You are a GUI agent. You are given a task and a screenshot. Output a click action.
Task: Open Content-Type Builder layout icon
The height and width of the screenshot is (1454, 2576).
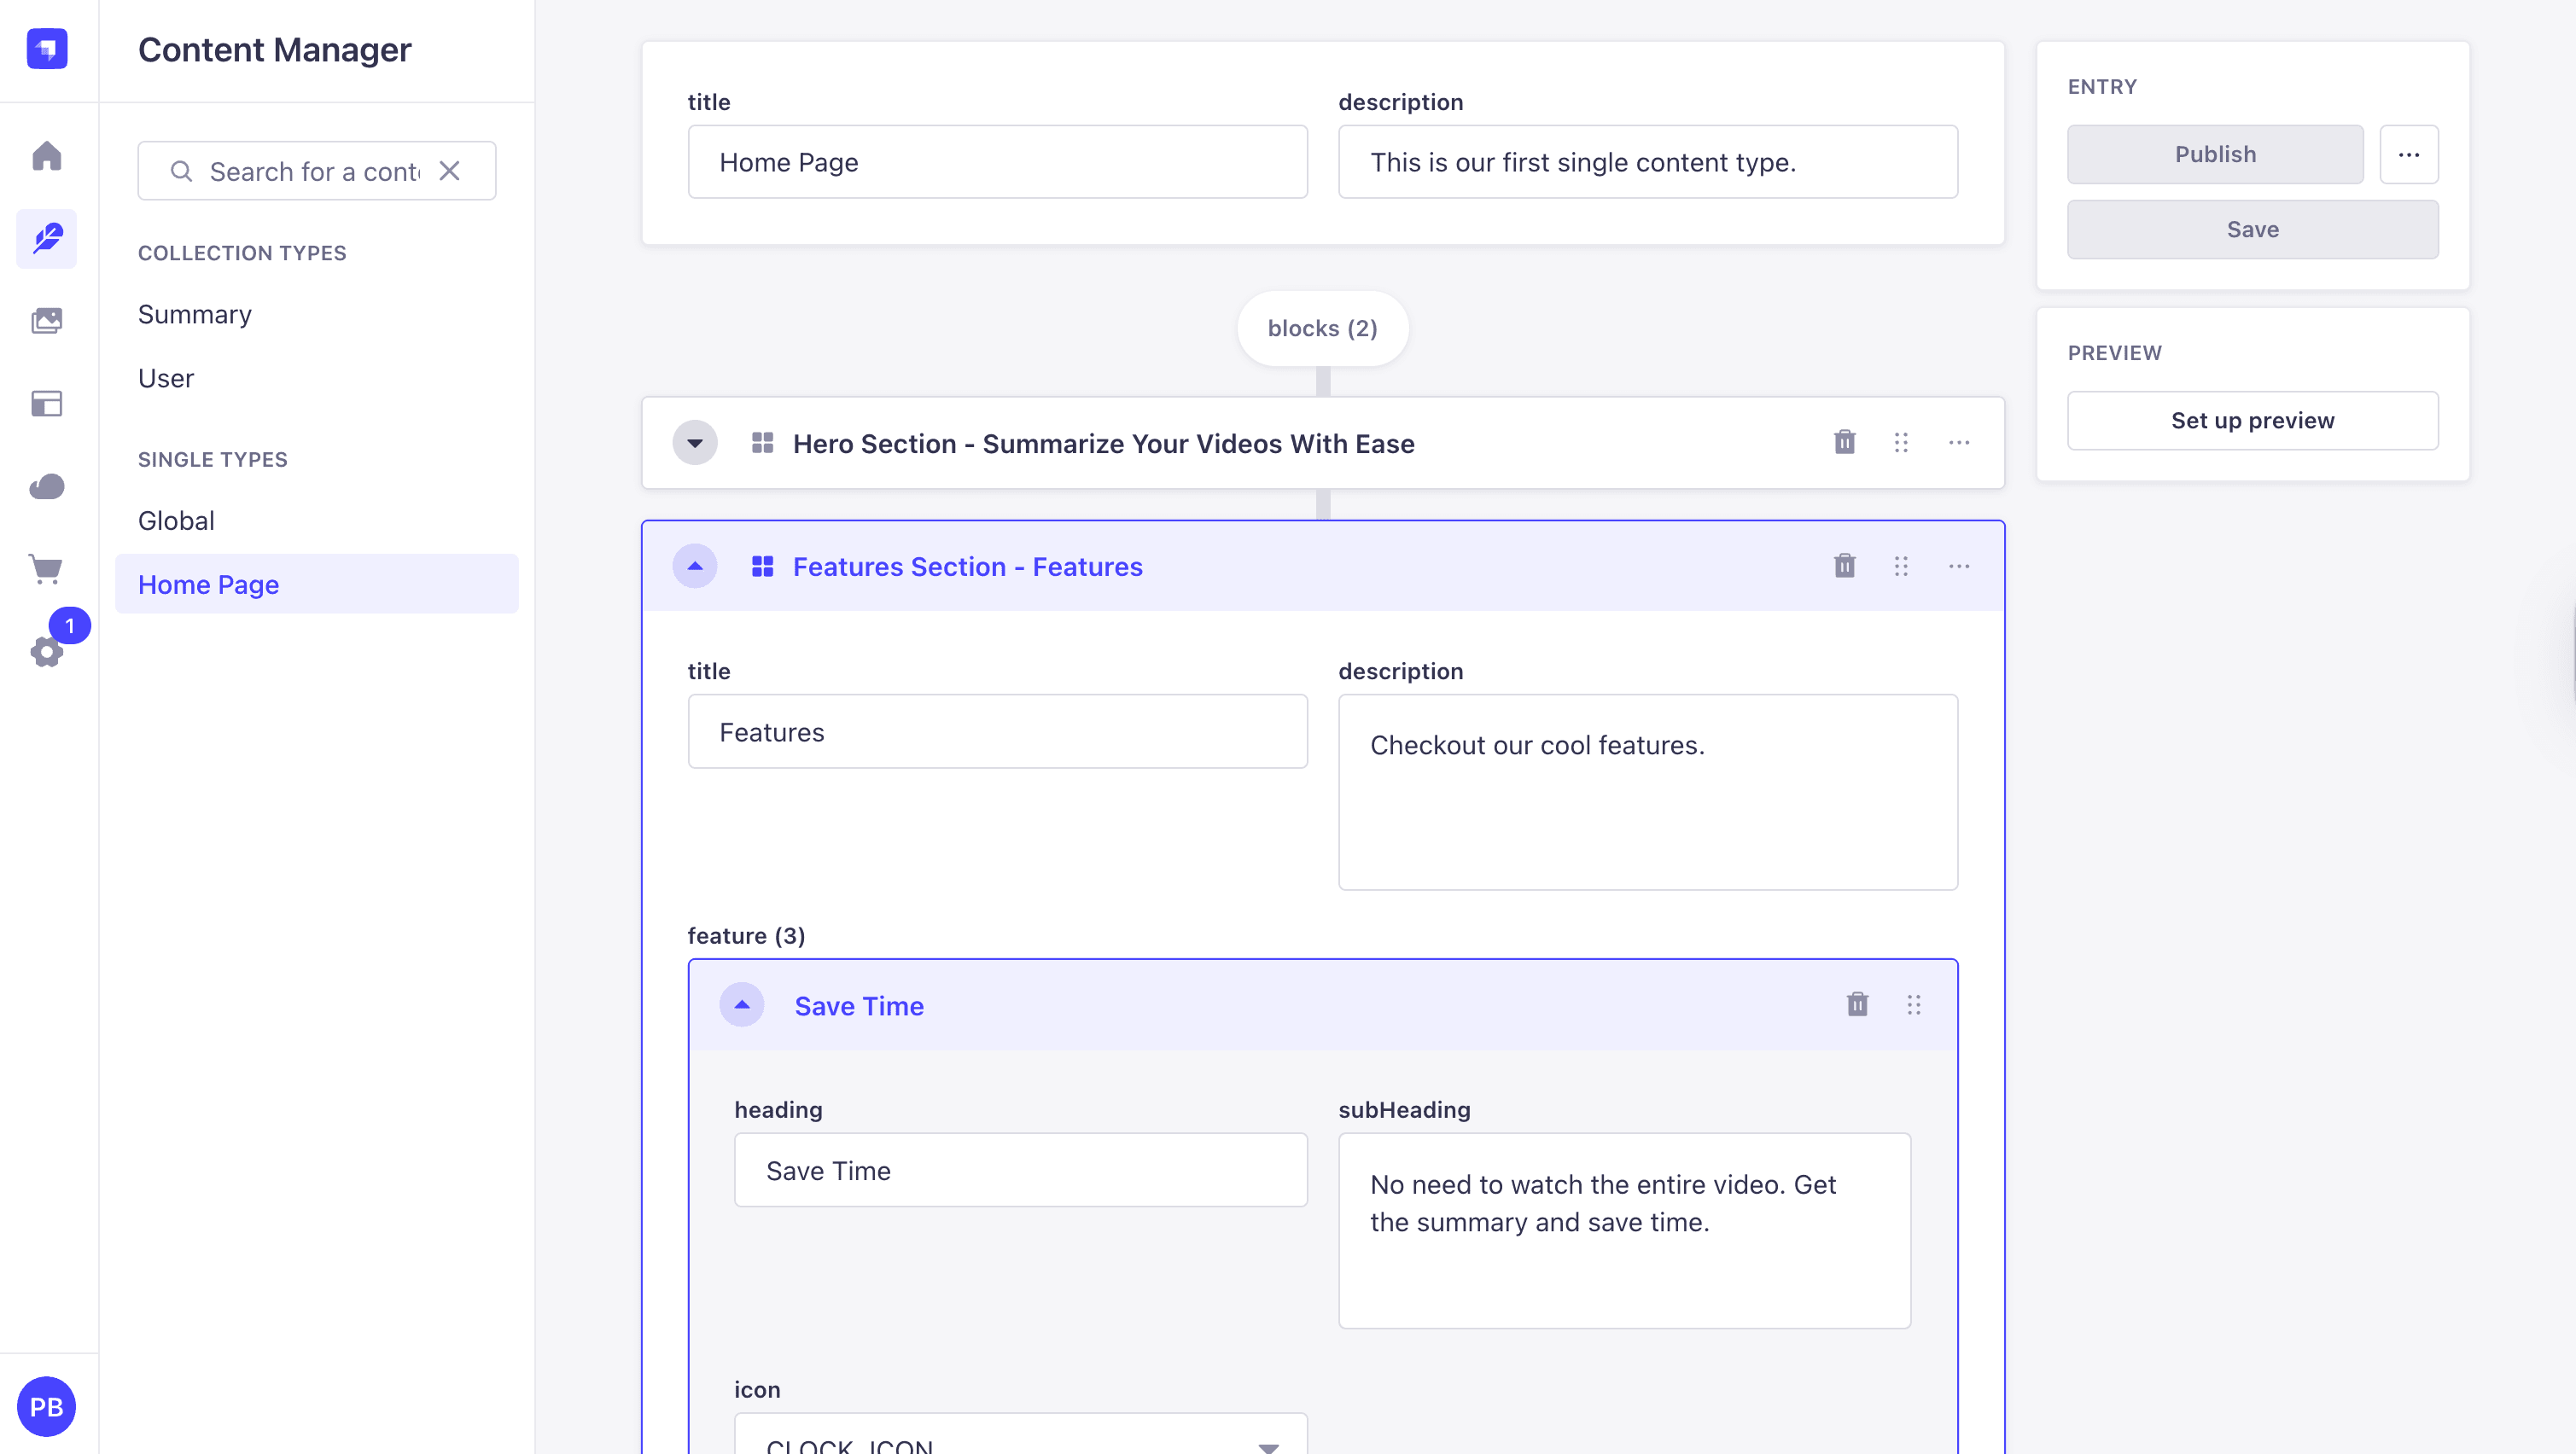47,403
